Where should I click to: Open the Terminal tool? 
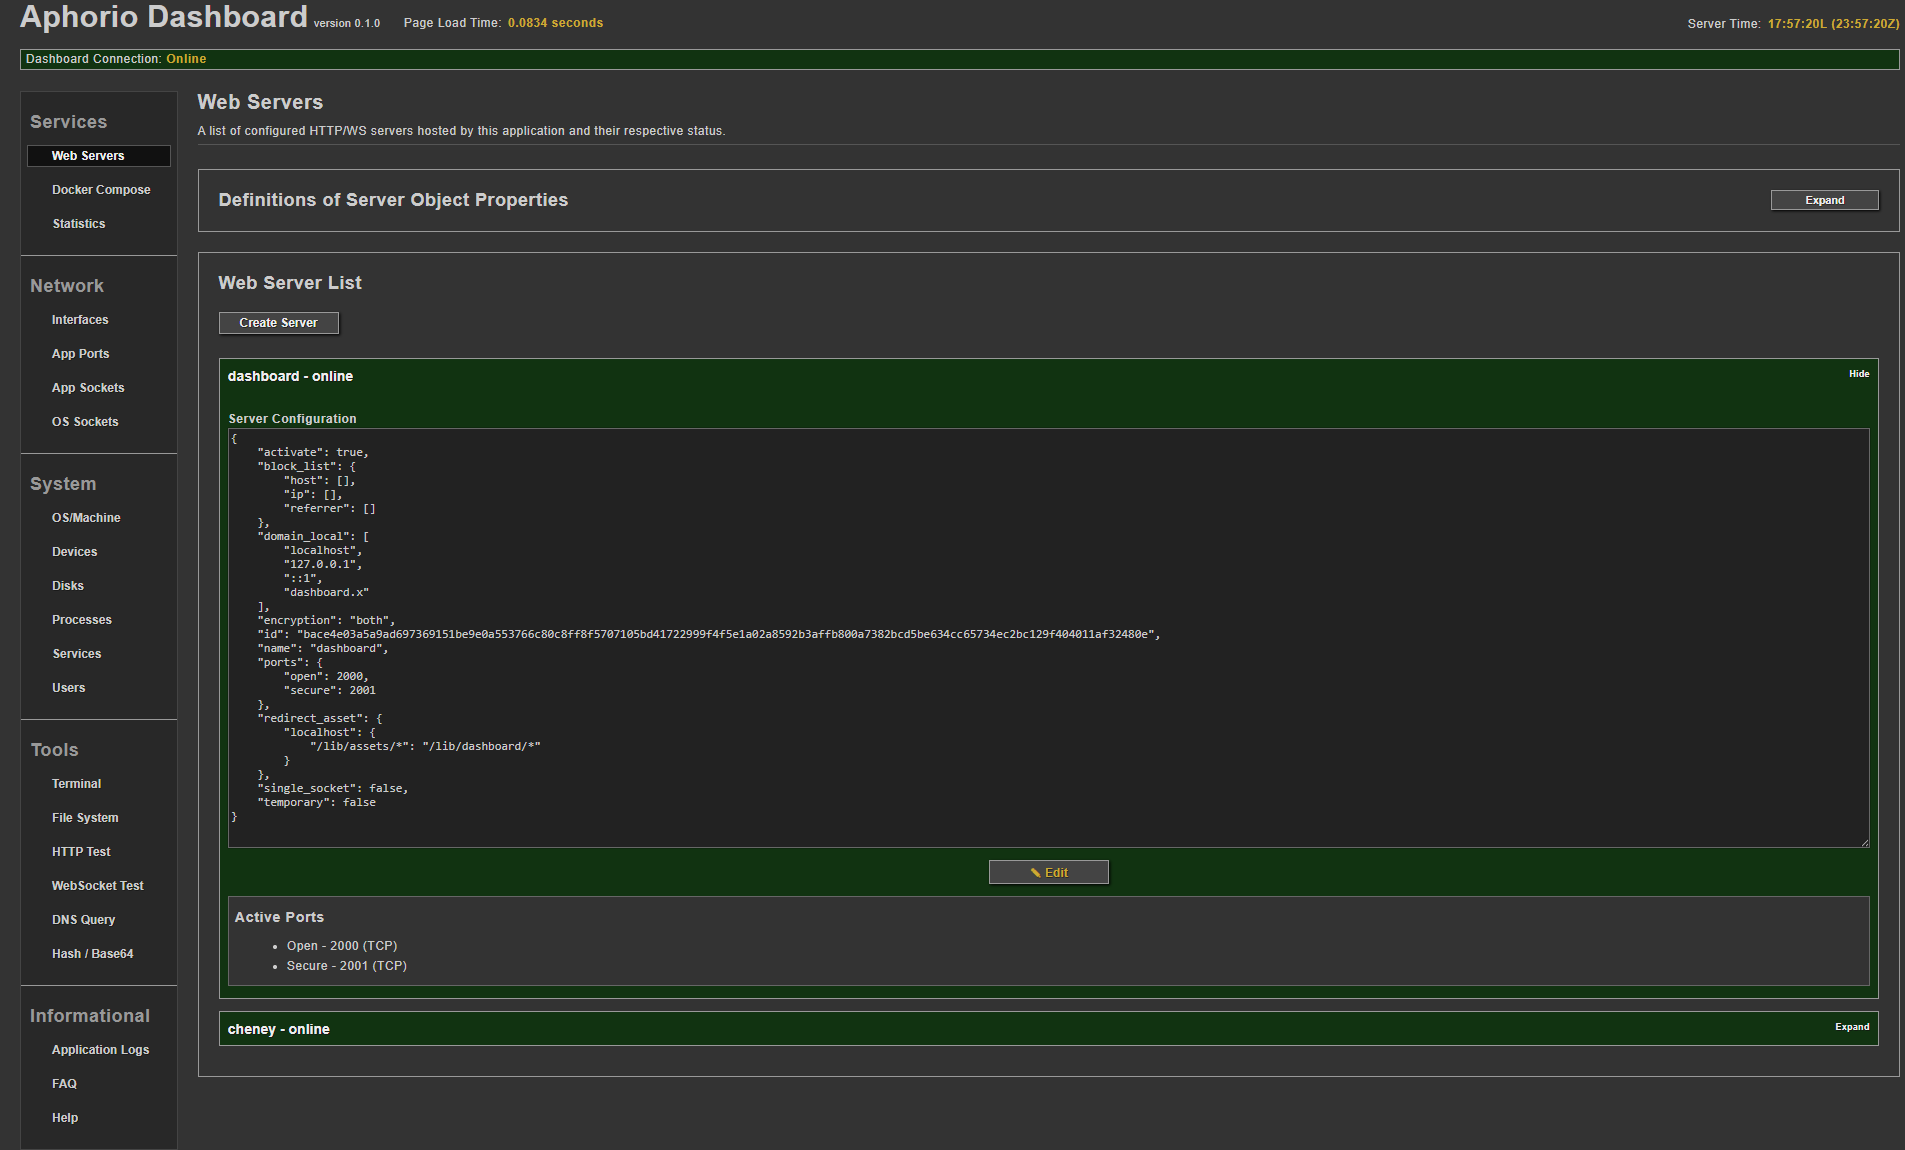pos(77,784)
